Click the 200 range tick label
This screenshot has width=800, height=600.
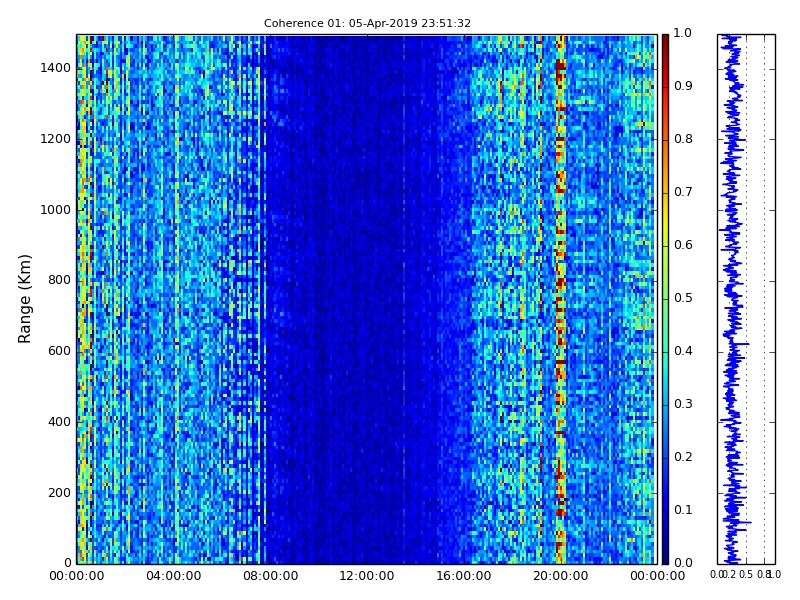coord(59,493)
